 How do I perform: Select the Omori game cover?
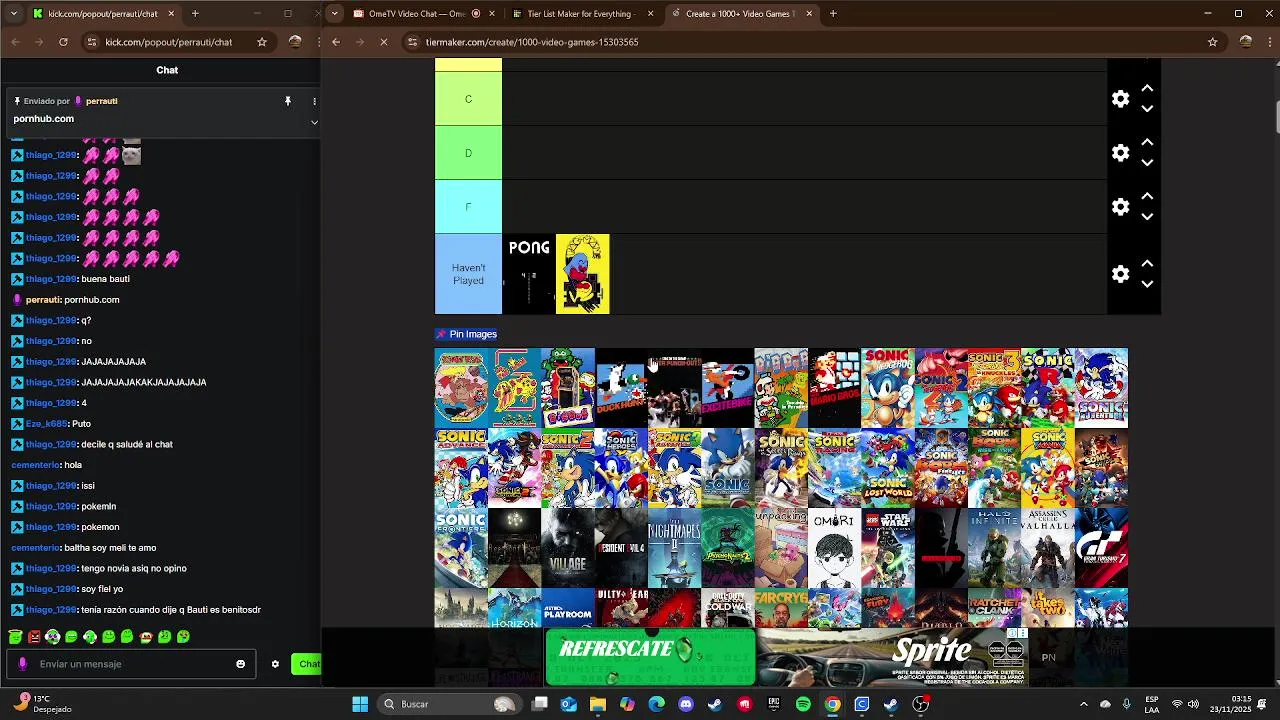click(834, 548)
